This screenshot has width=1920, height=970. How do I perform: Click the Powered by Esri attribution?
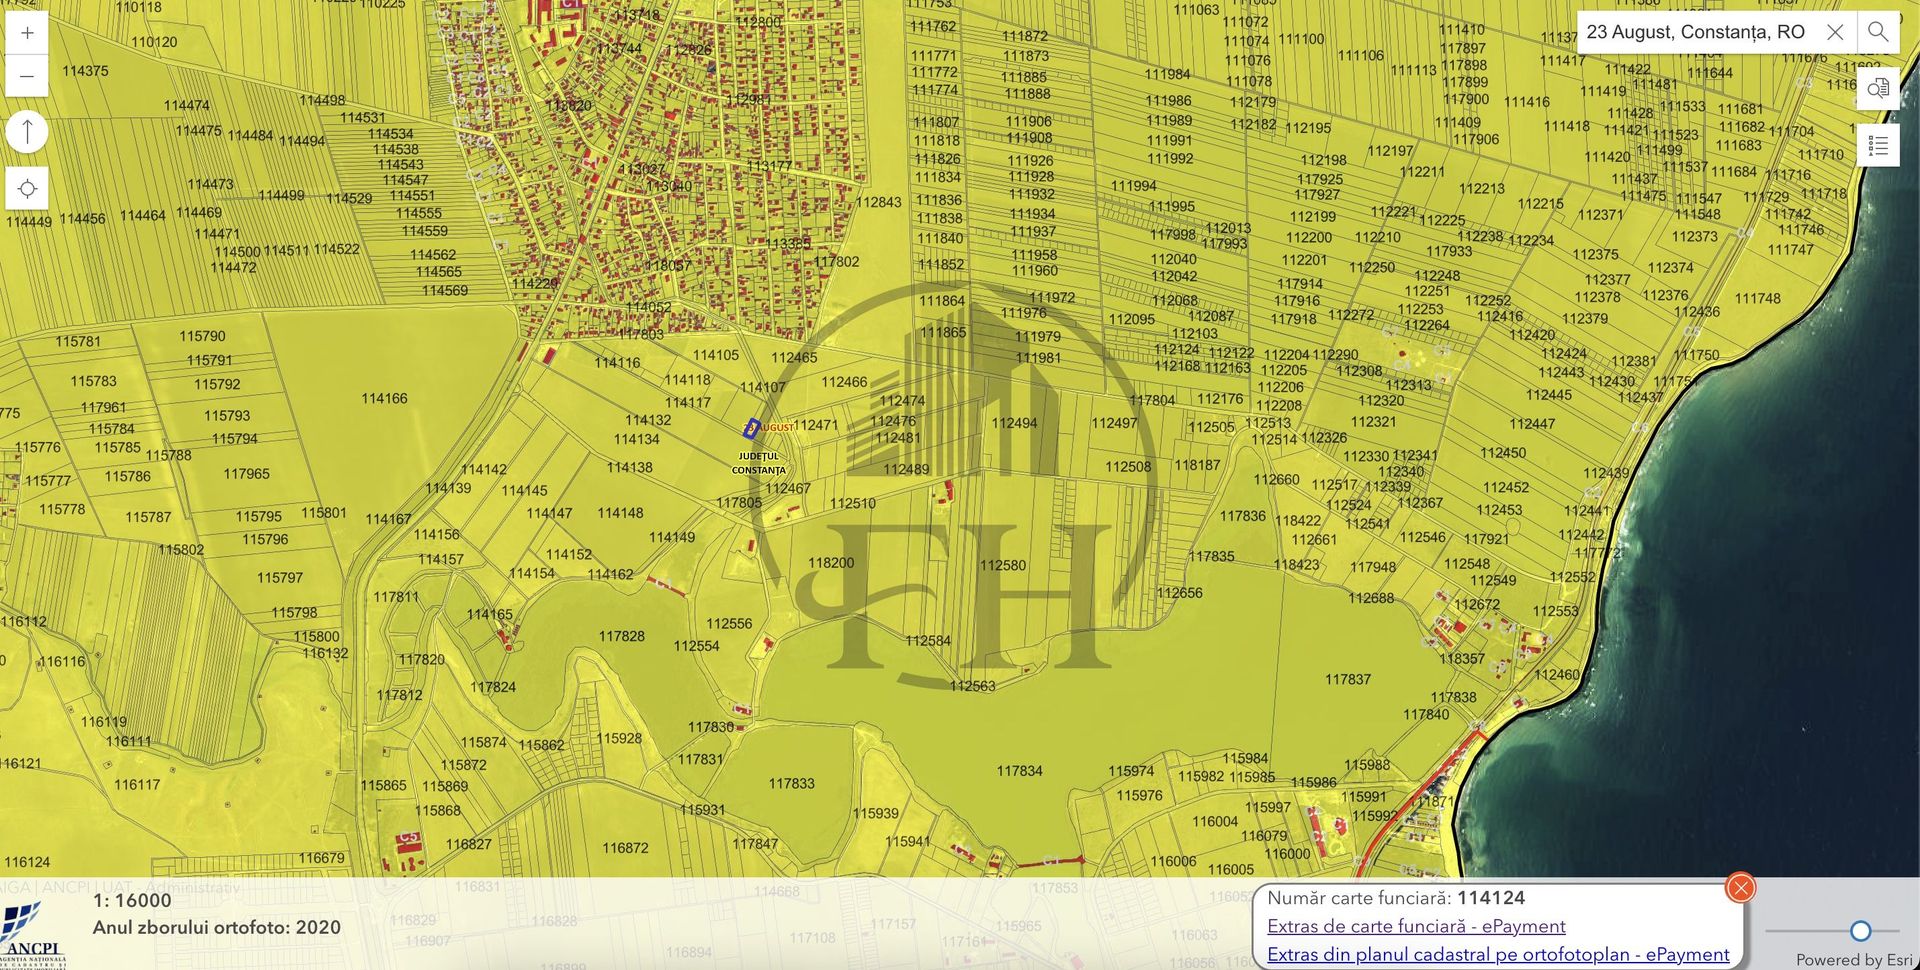click(x=1853, y=959)
